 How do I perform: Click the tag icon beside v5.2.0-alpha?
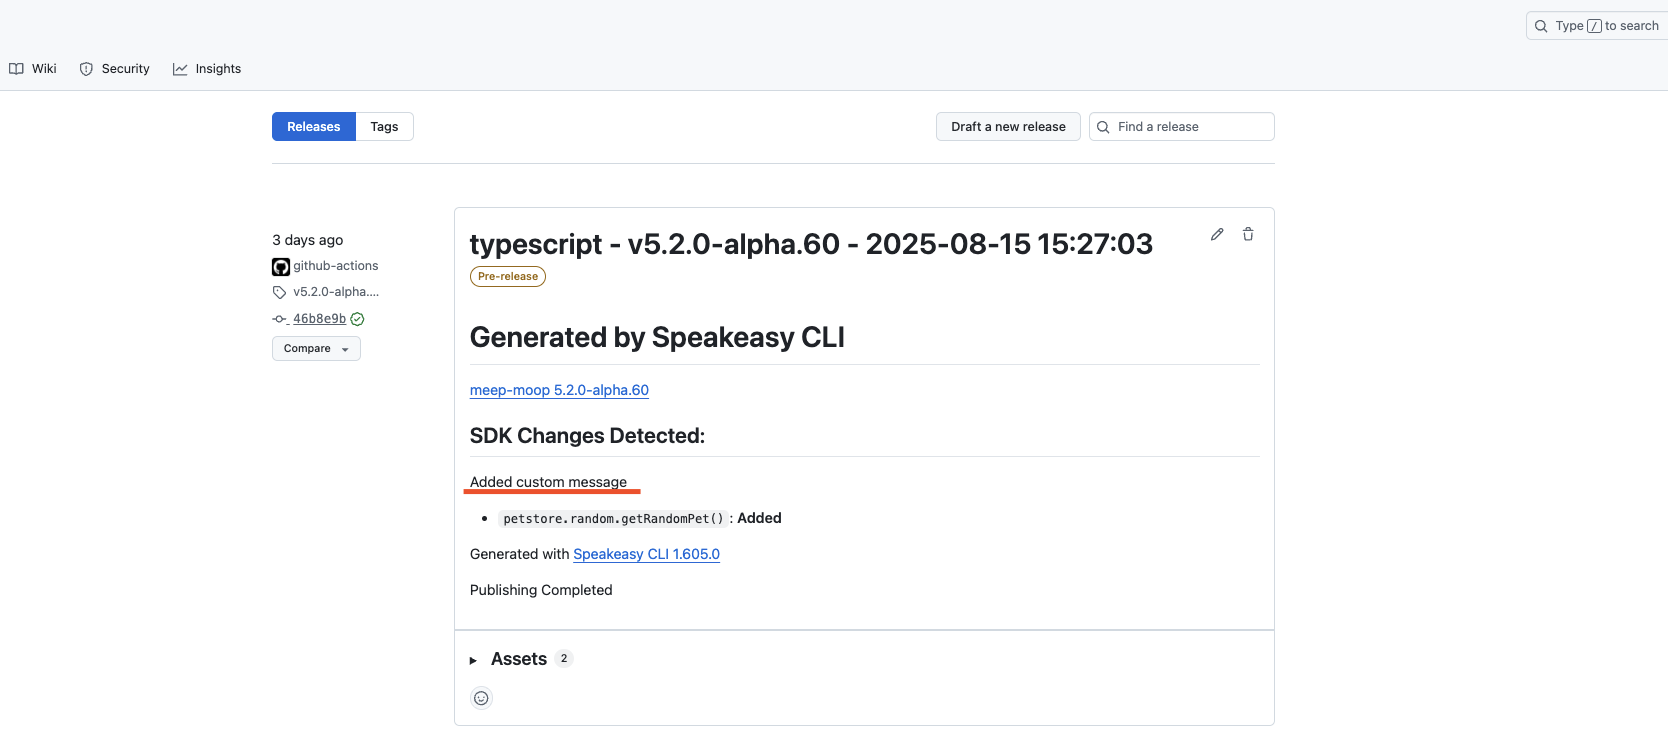pos(279,293)
